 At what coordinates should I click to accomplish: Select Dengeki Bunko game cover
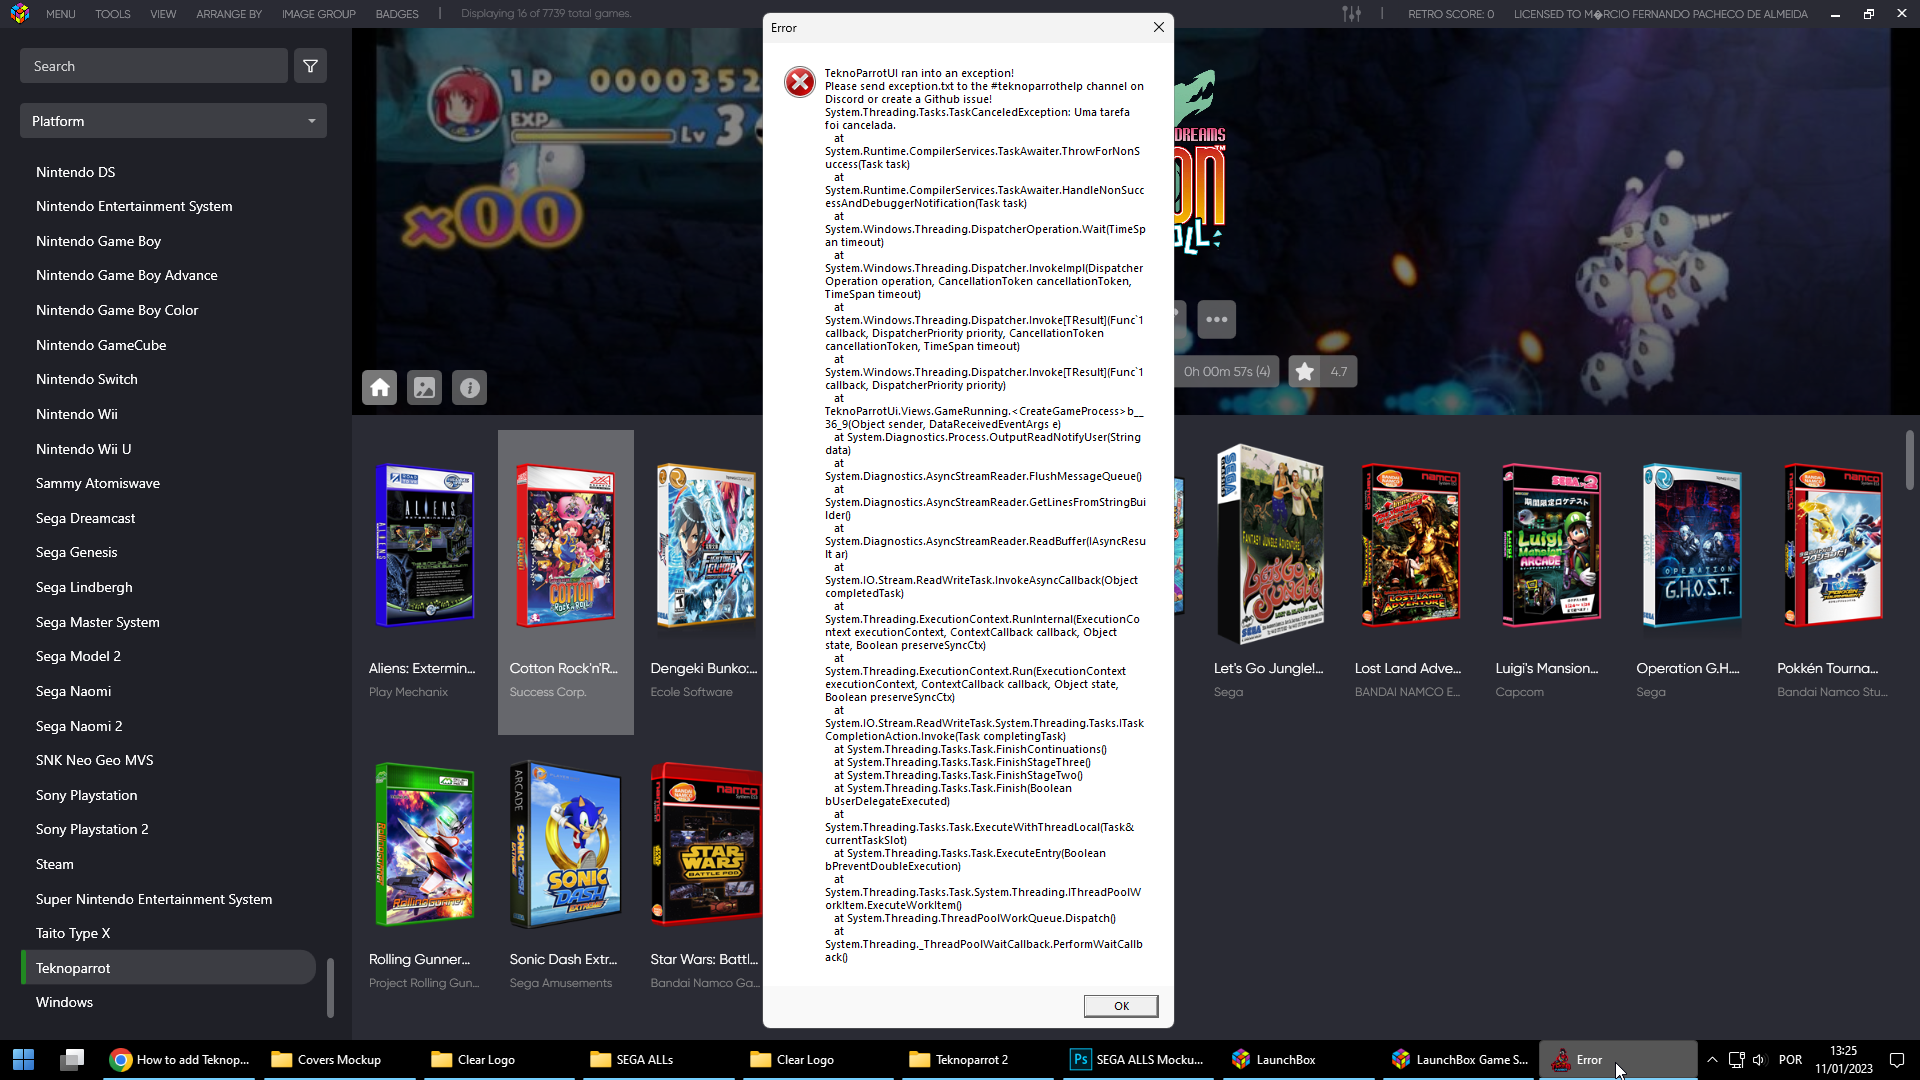click(x=706, y=546)
